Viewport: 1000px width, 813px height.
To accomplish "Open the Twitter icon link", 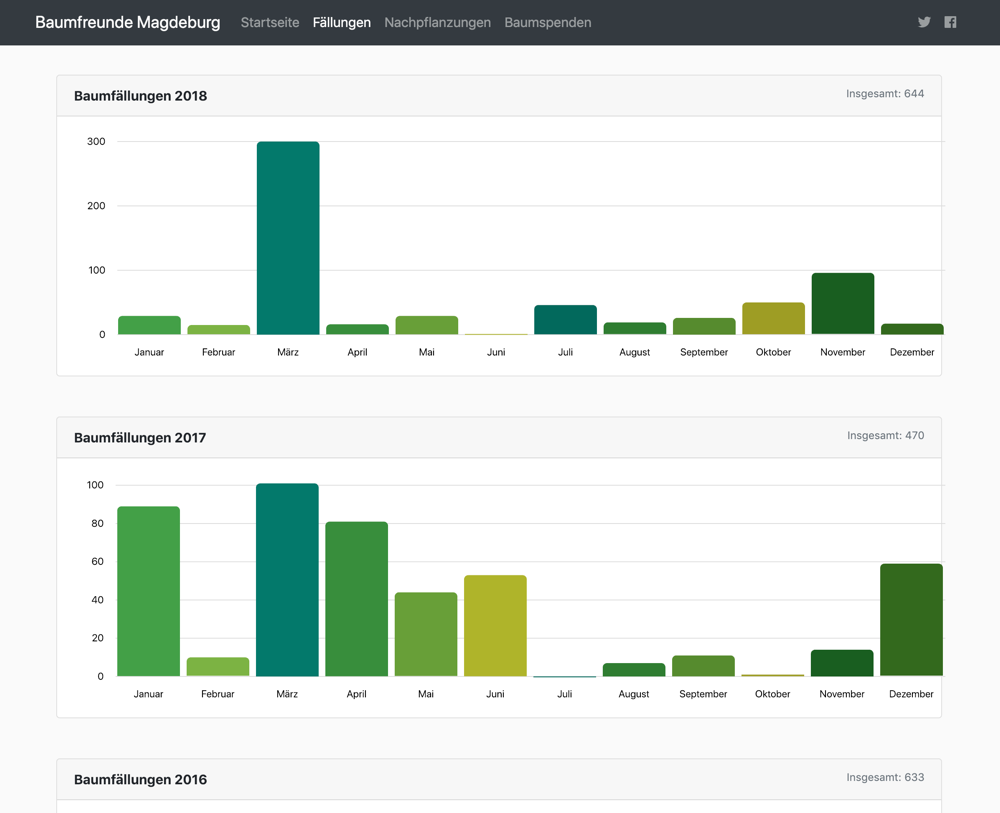I will coord(924,22).
